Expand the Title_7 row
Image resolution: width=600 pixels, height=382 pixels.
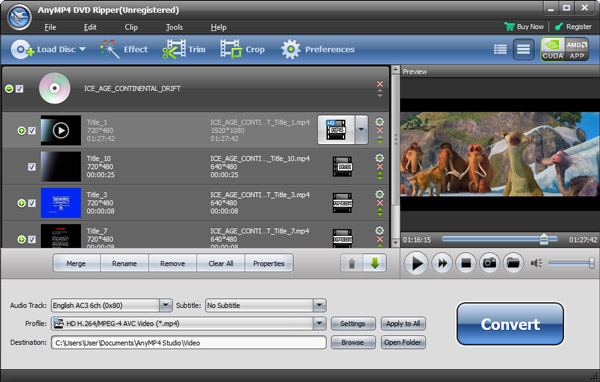click(x=21, y=240)
